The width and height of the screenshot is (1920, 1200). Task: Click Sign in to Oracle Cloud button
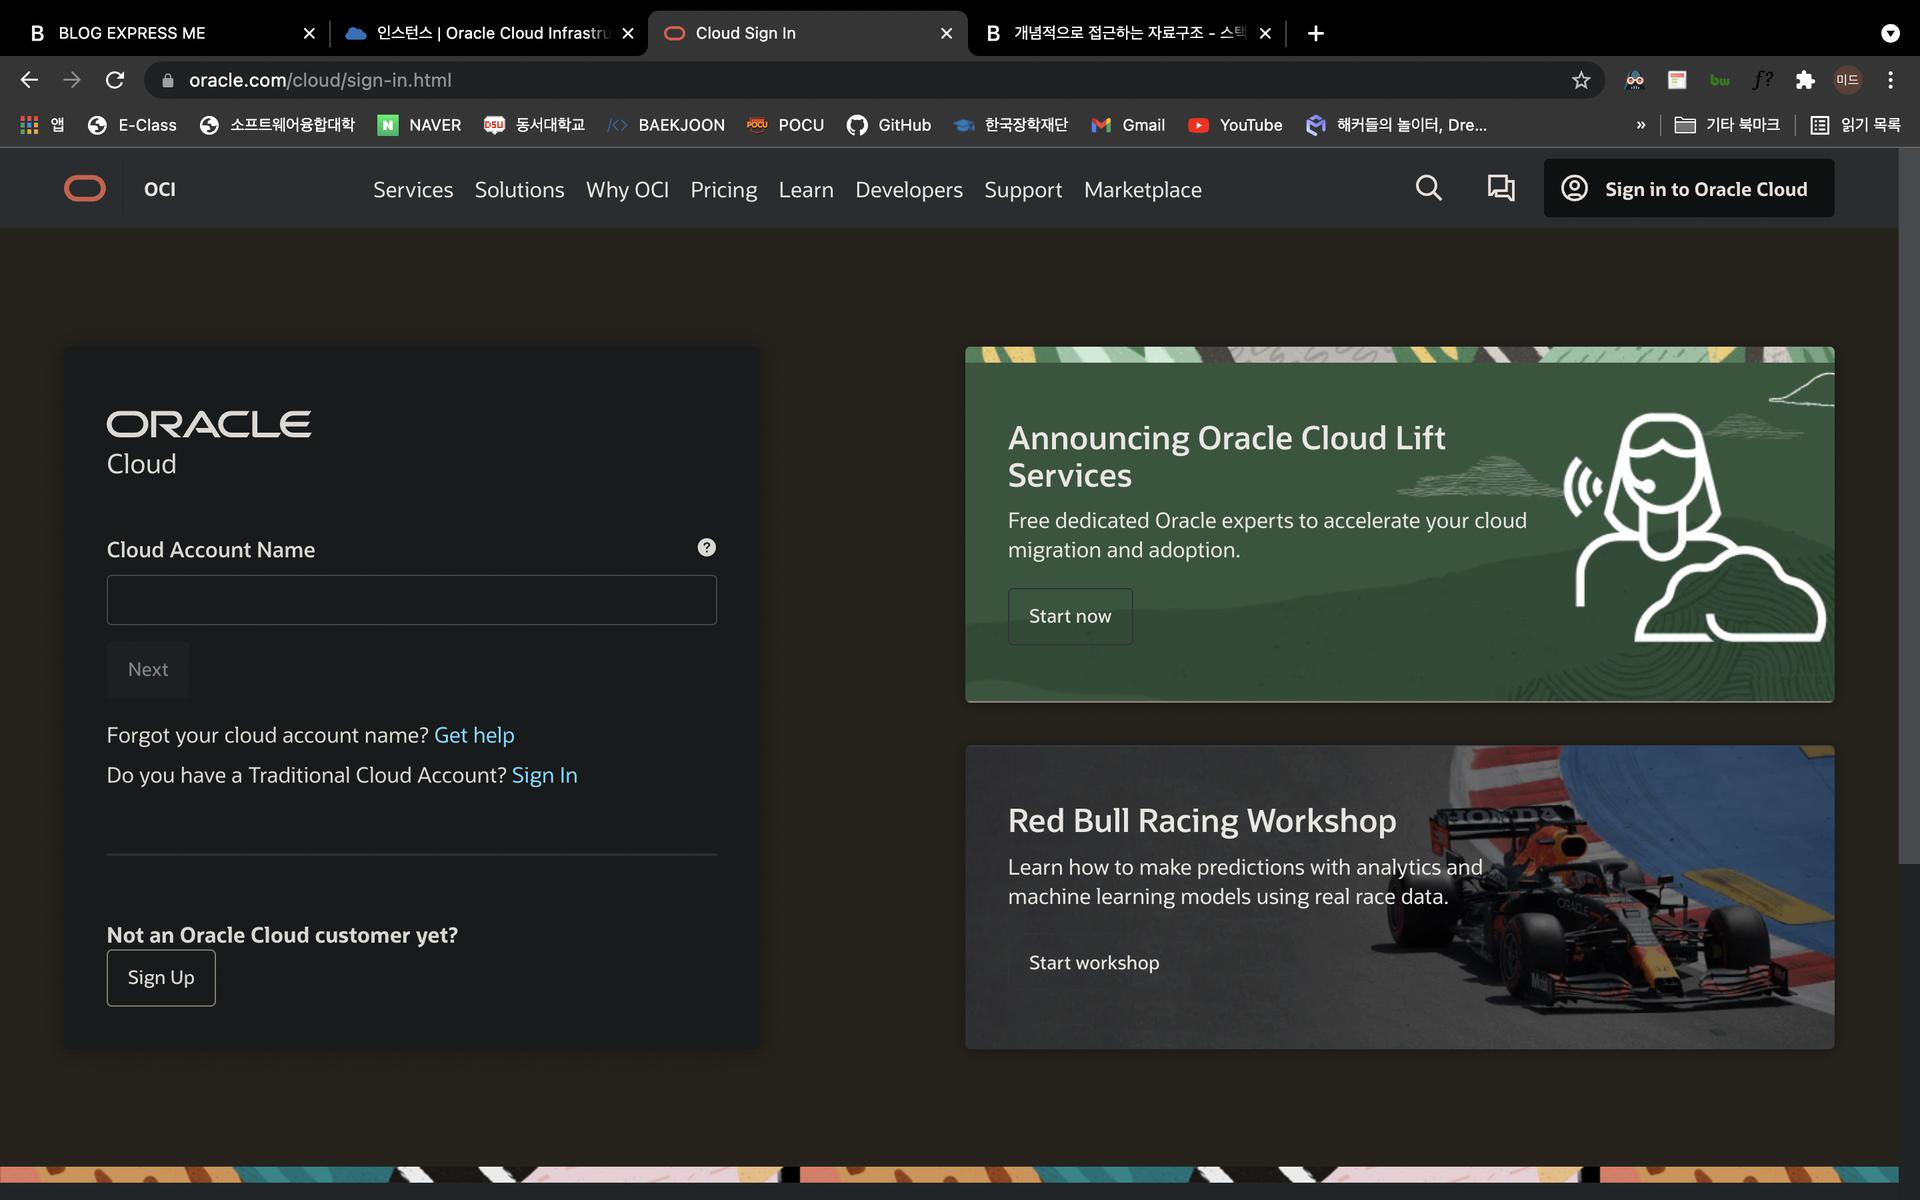(x=1688, y=189)
